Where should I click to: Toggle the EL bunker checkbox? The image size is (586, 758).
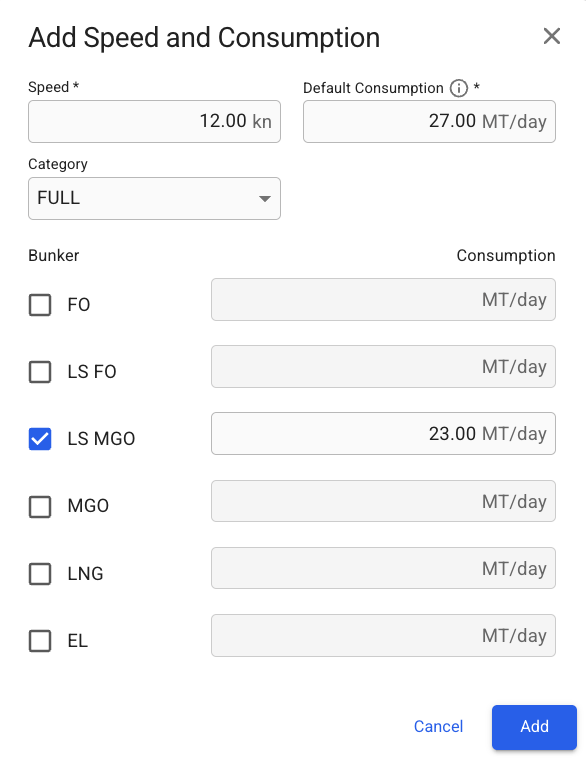click(40, 641)
